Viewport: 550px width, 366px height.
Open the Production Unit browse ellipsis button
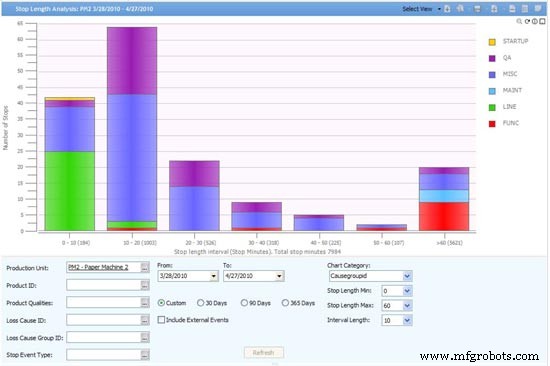pyautogui.click(x=145, y=268)
